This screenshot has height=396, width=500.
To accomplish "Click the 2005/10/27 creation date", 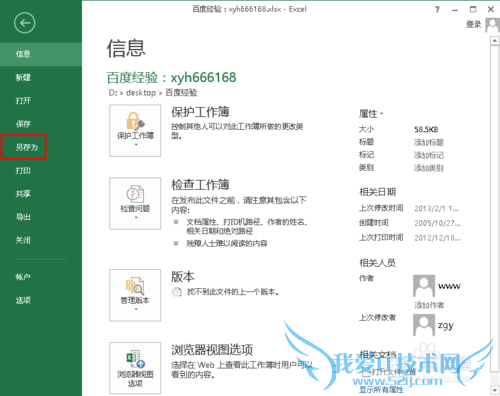I will click(x=437, y=223).
